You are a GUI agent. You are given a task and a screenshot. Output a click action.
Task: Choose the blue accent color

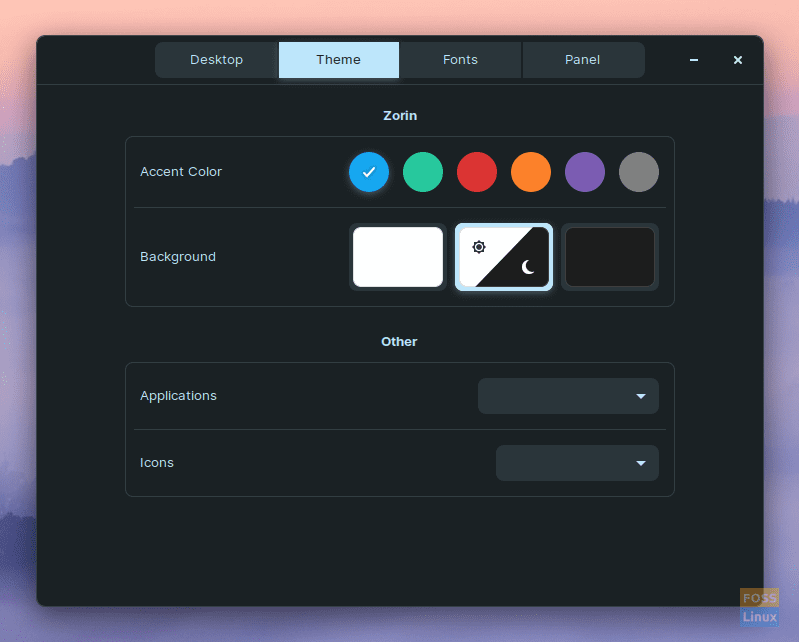[x=369, y=172]
